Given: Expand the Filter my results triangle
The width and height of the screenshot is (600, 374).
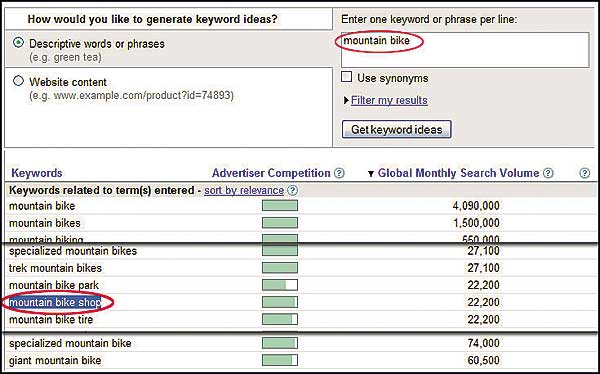Looking at the screenshot, I should point(346,100).
